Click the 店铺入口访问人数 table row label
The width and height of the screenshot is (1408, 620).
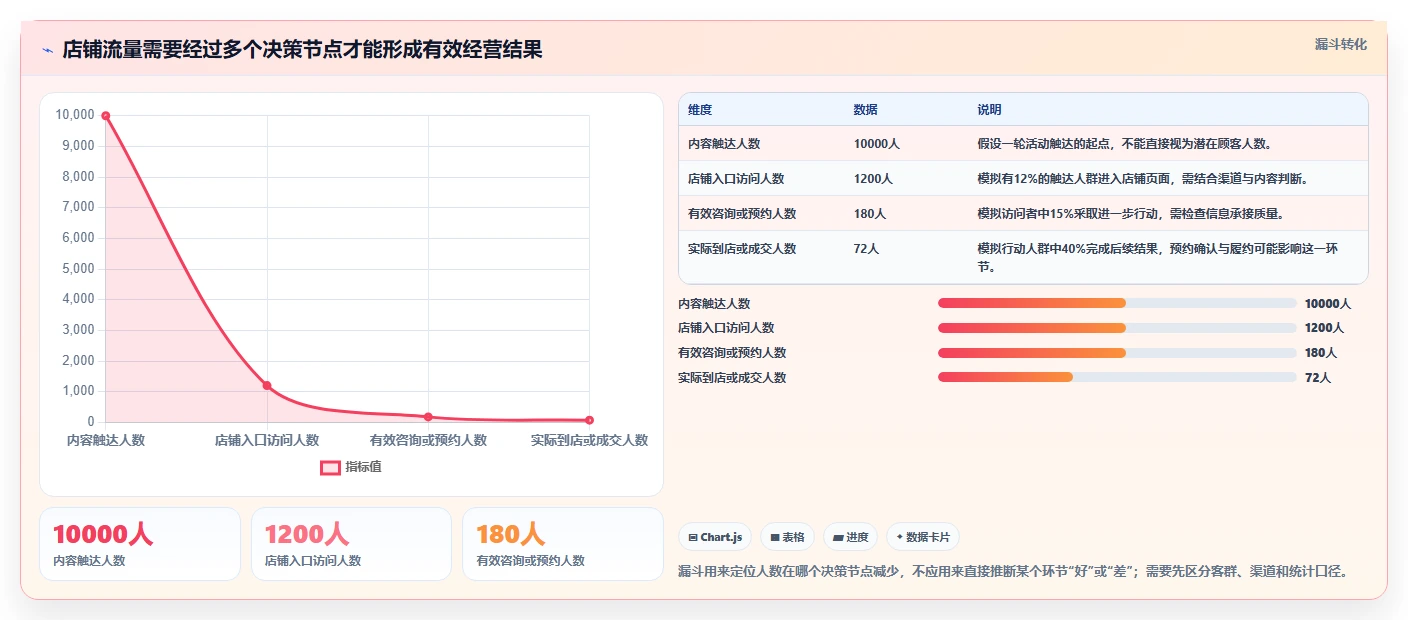[x=736, y=179]
